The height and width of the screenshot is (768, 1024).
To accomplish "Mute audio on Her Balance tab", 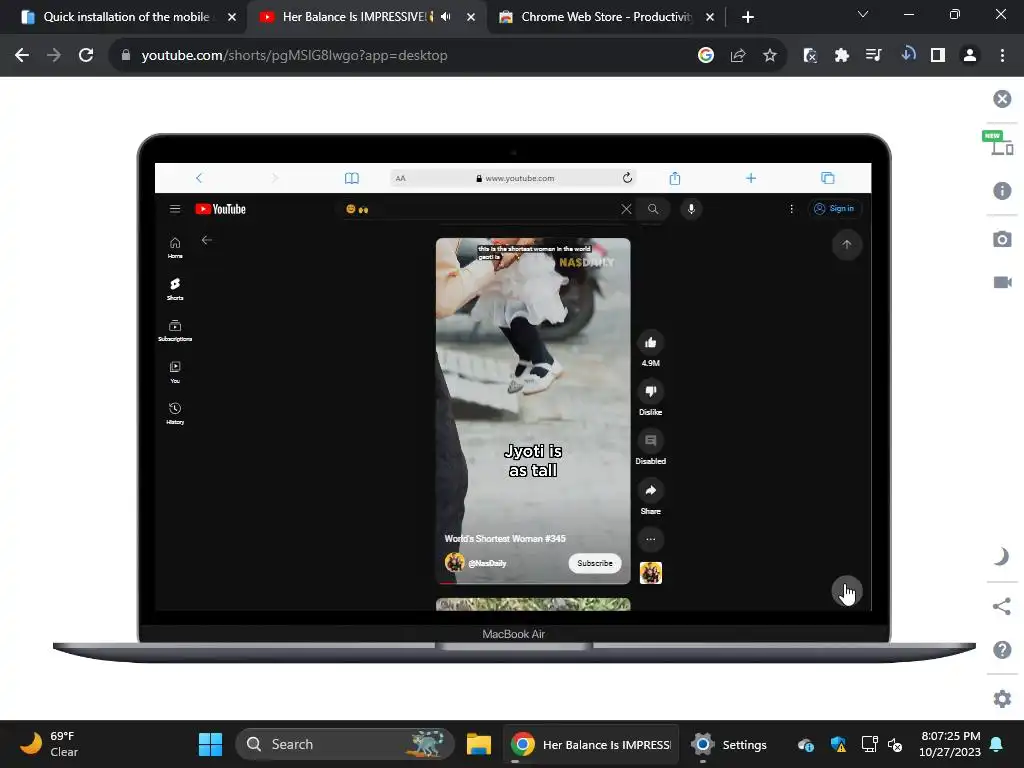I will (446, 17).
